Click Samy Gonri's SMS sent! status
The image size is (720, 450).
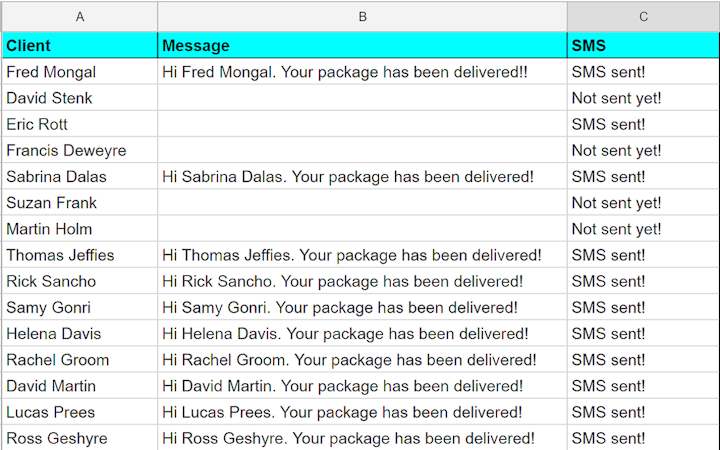point(643,307)
